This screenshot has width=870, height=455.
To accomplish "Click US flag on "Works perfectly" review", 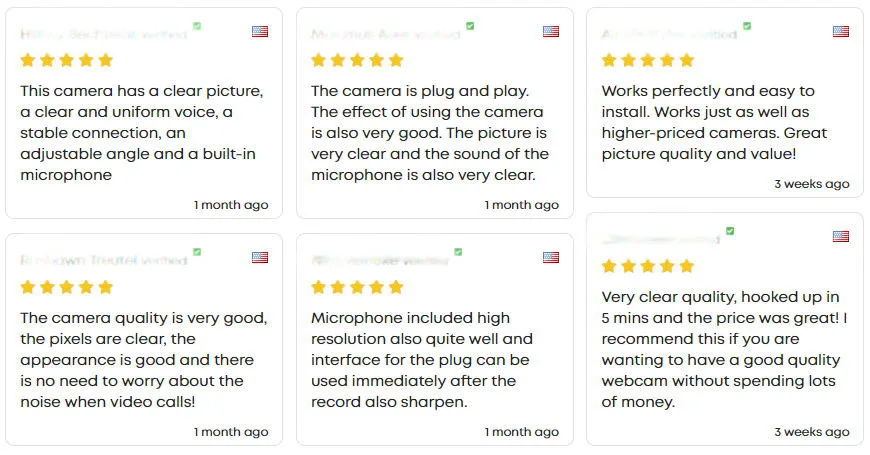I will (841, 31).
